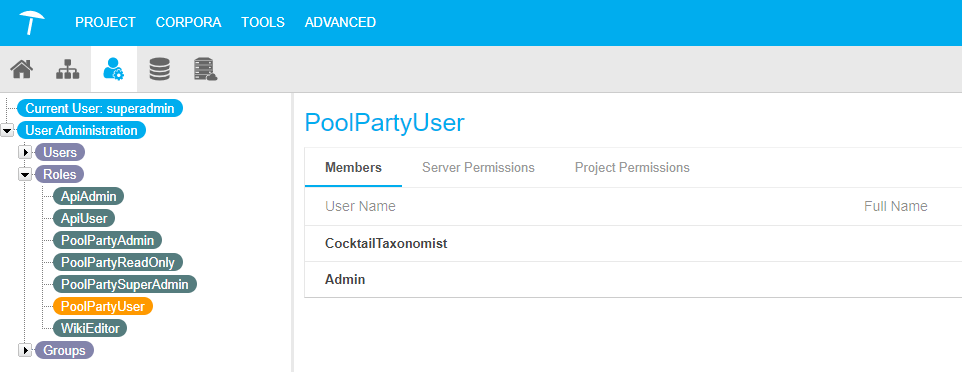Click the PoolPartyUser page heading

coord(385,123)
